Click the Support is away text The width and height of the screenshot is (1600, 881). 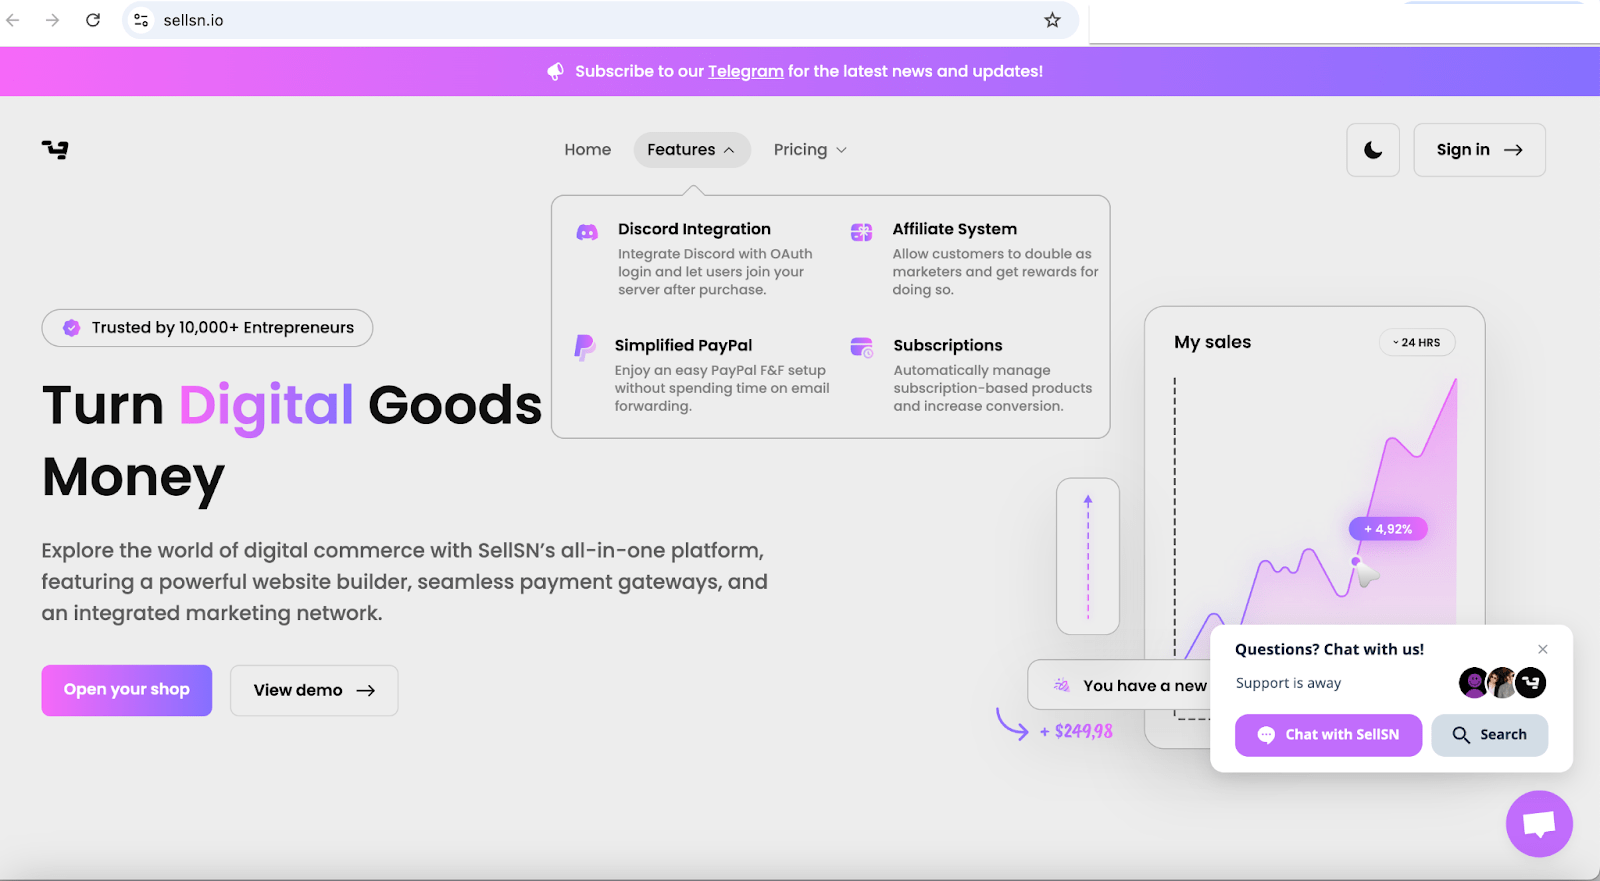(1288, 683)
